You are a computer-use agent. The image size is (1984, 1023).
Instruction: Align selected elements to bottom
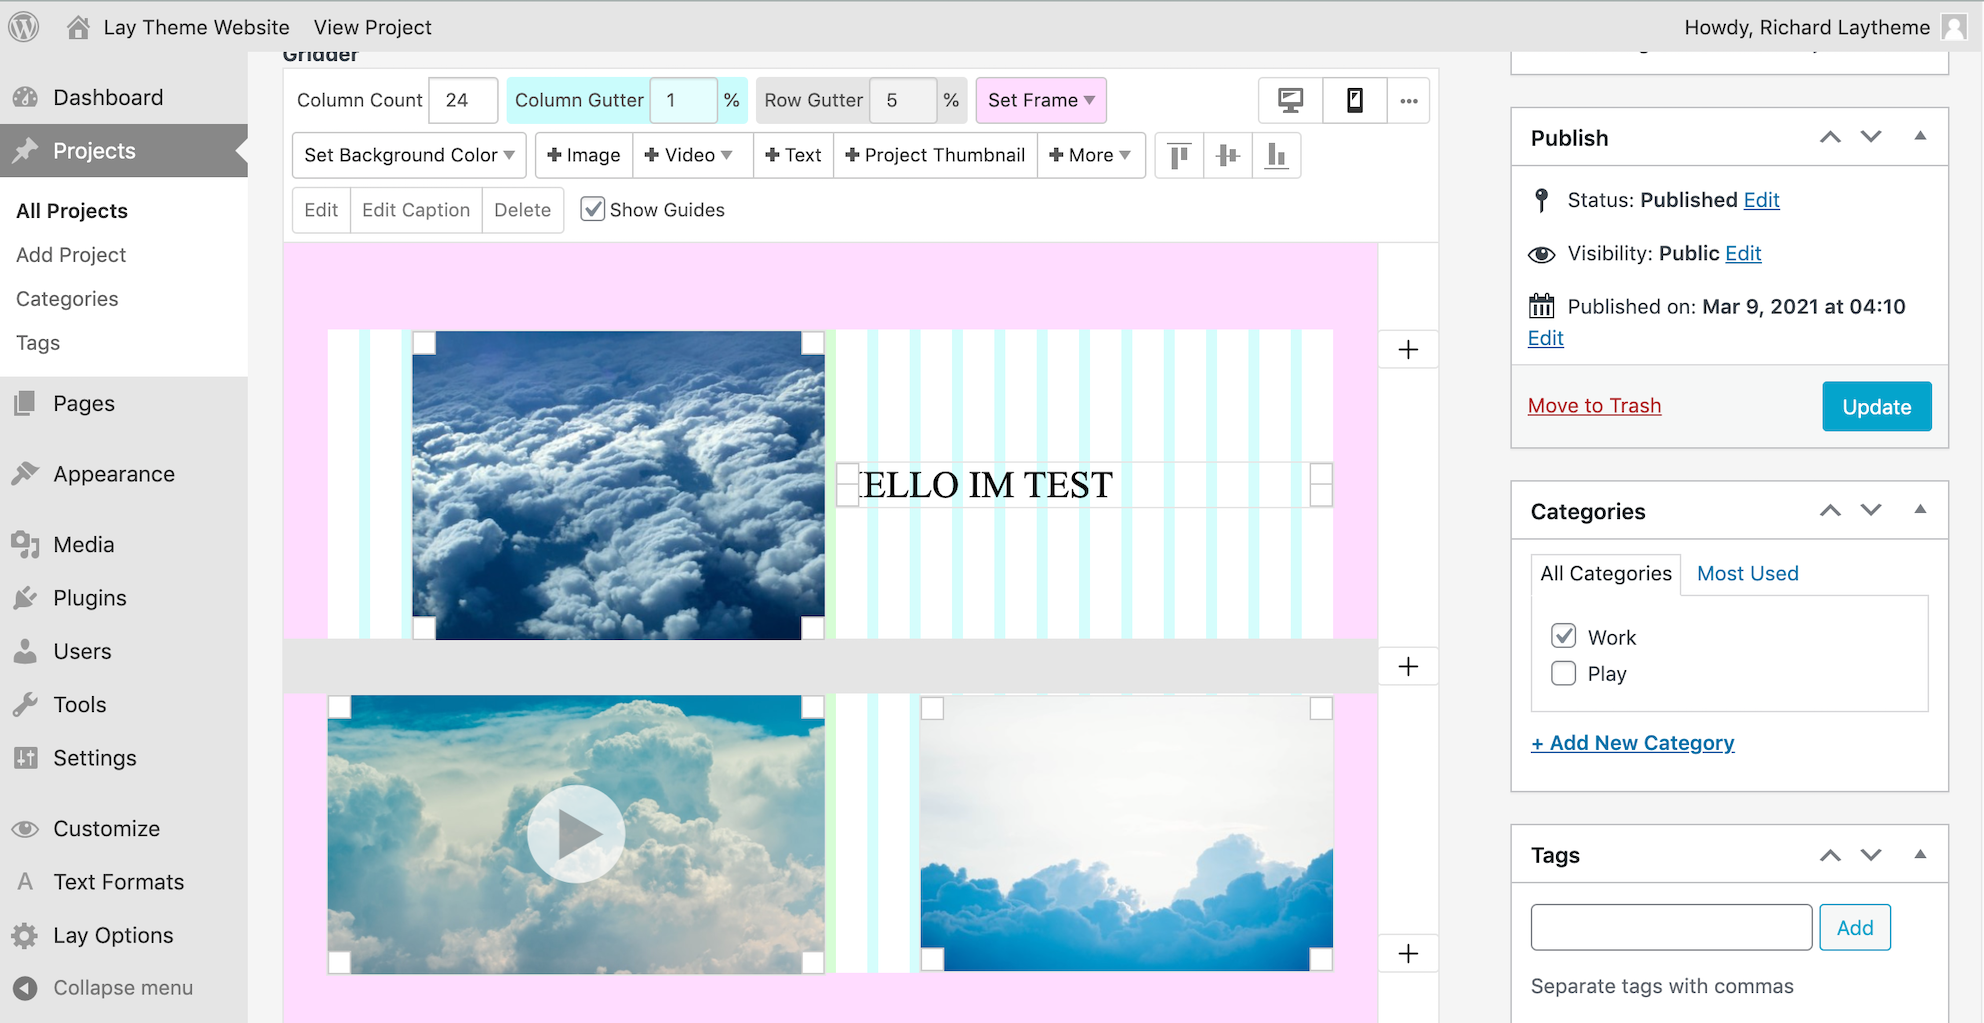pyautogui.click(x=1276, y=155)
